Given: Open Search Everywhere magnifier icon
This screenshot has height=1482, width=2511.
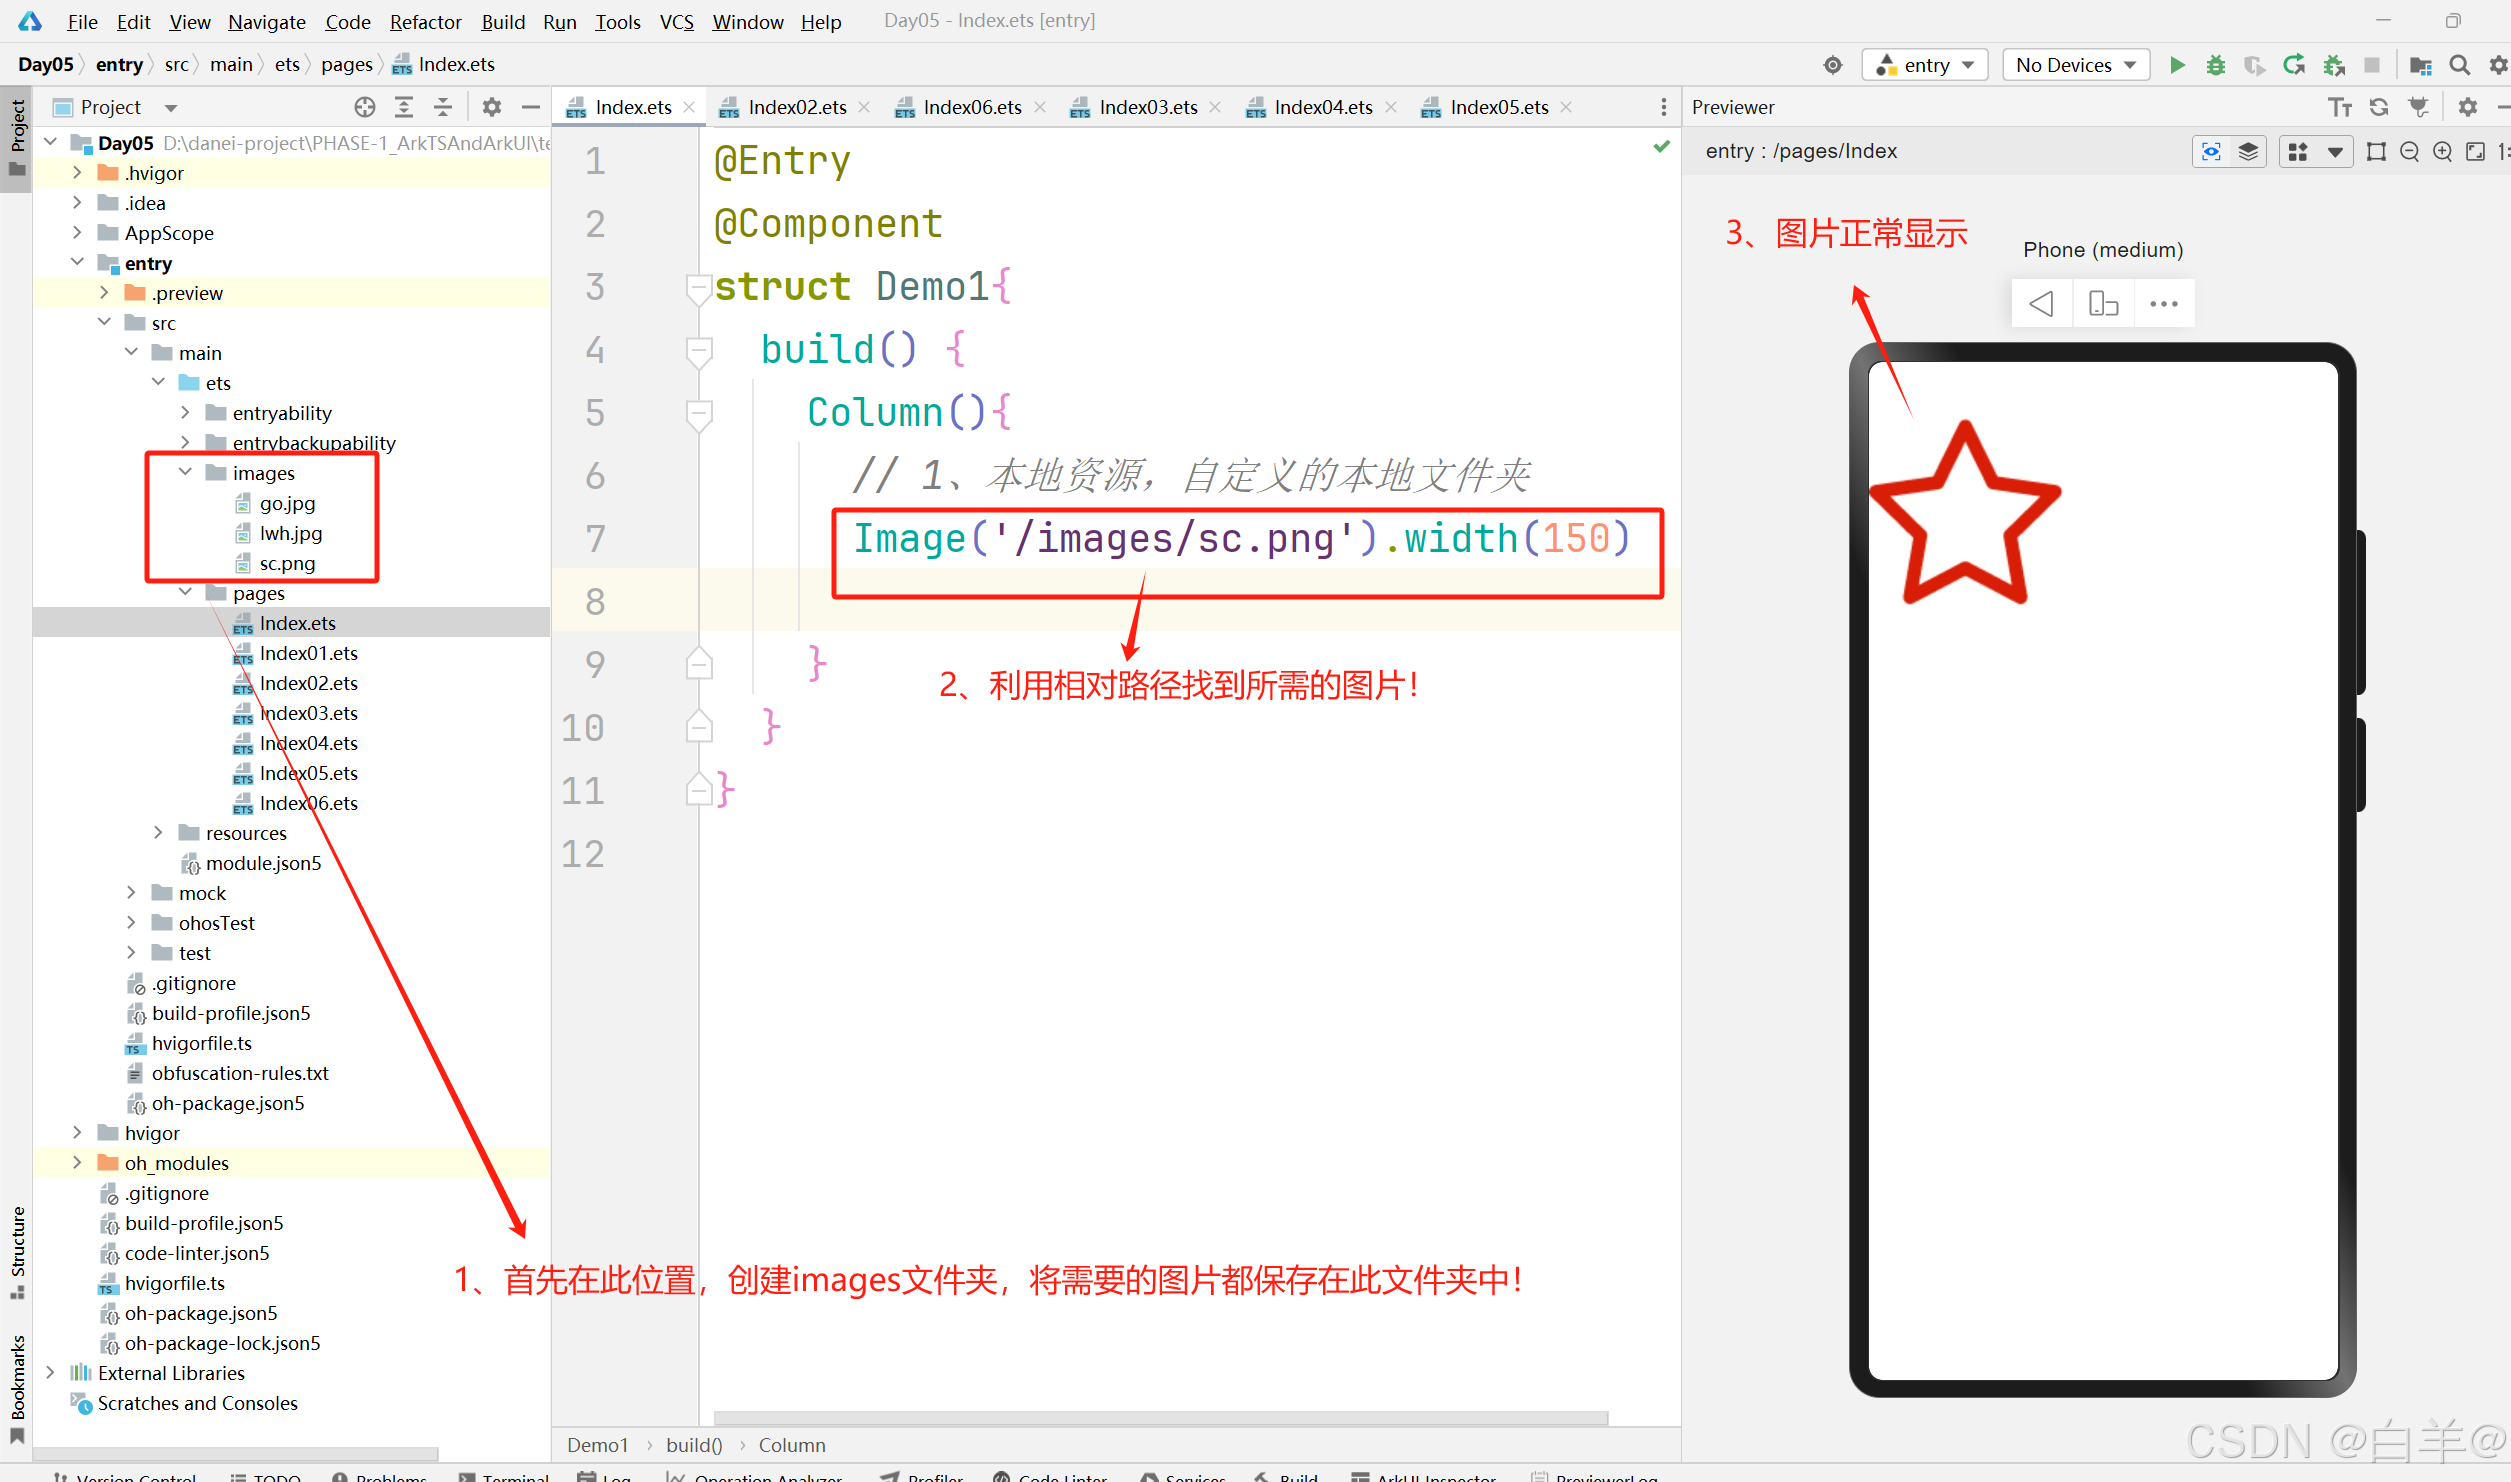Looking at the screenshot, I should (x=2460, y=65).
